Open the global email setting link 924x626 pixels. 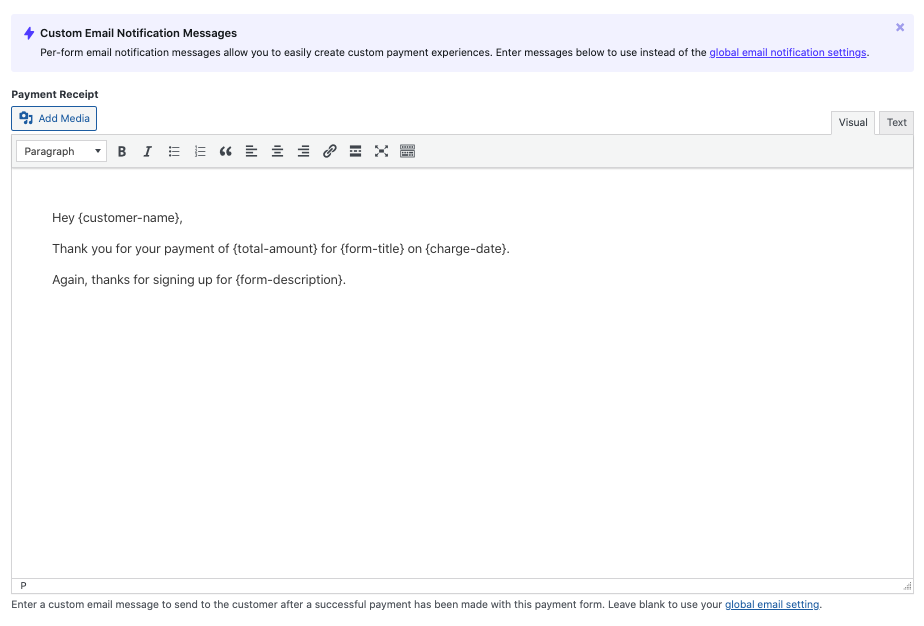(x=772, y=605)
